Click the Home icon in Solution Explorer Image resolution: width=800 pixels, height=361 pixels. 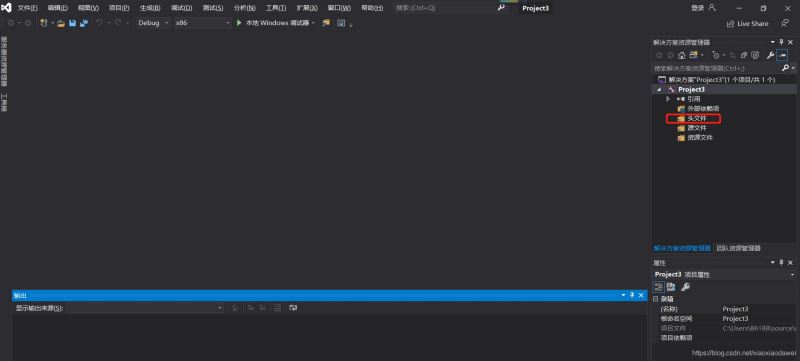point(681,55)
